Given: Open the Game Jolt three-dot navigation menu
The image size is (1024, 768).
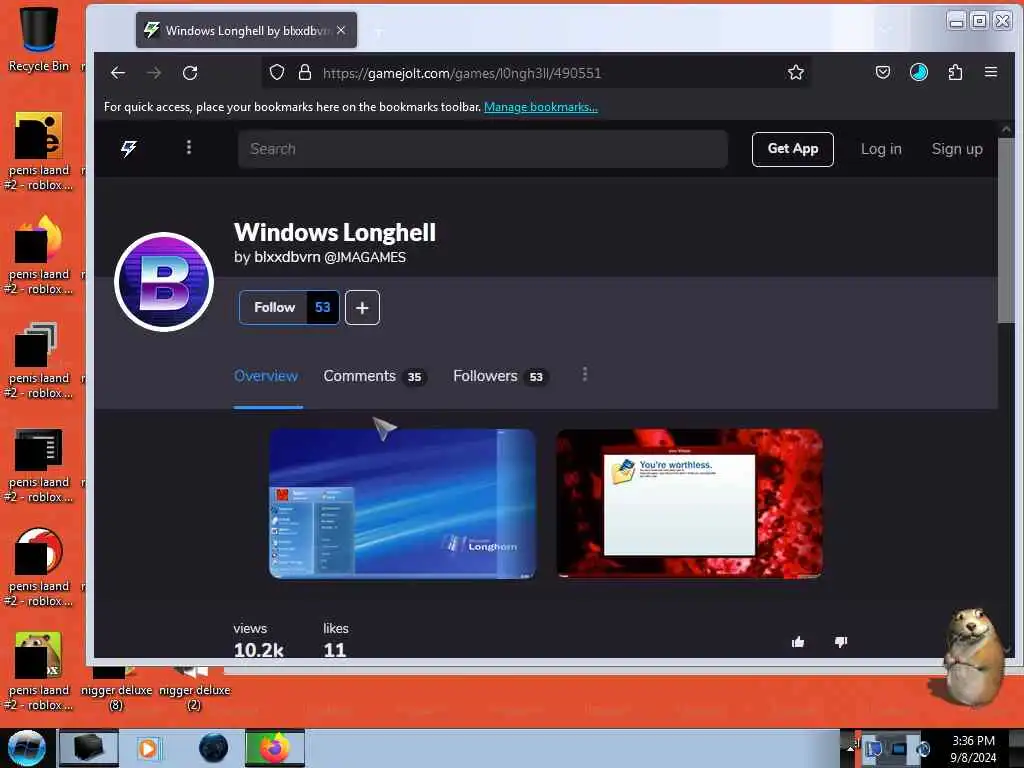Looking at the screenshot, I should (189, 148).
